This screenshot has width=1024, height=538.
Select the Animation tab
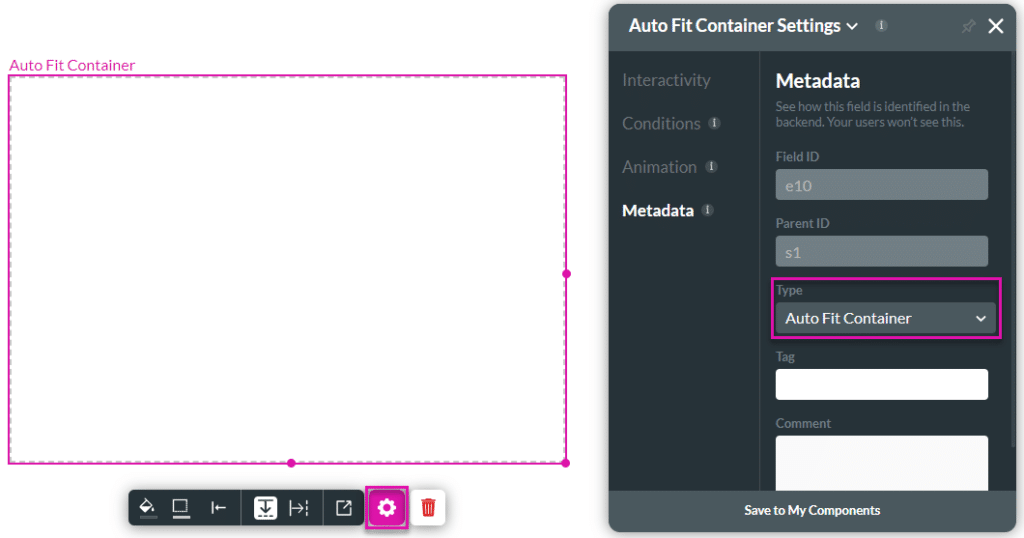(x=659, y=167)
